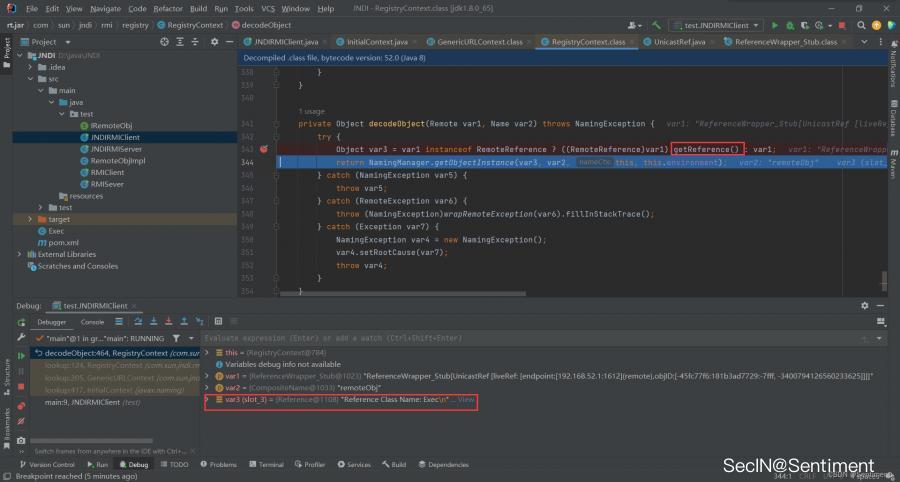Click View link on var3 value
The image size is (900, 482).
point(466,399)
